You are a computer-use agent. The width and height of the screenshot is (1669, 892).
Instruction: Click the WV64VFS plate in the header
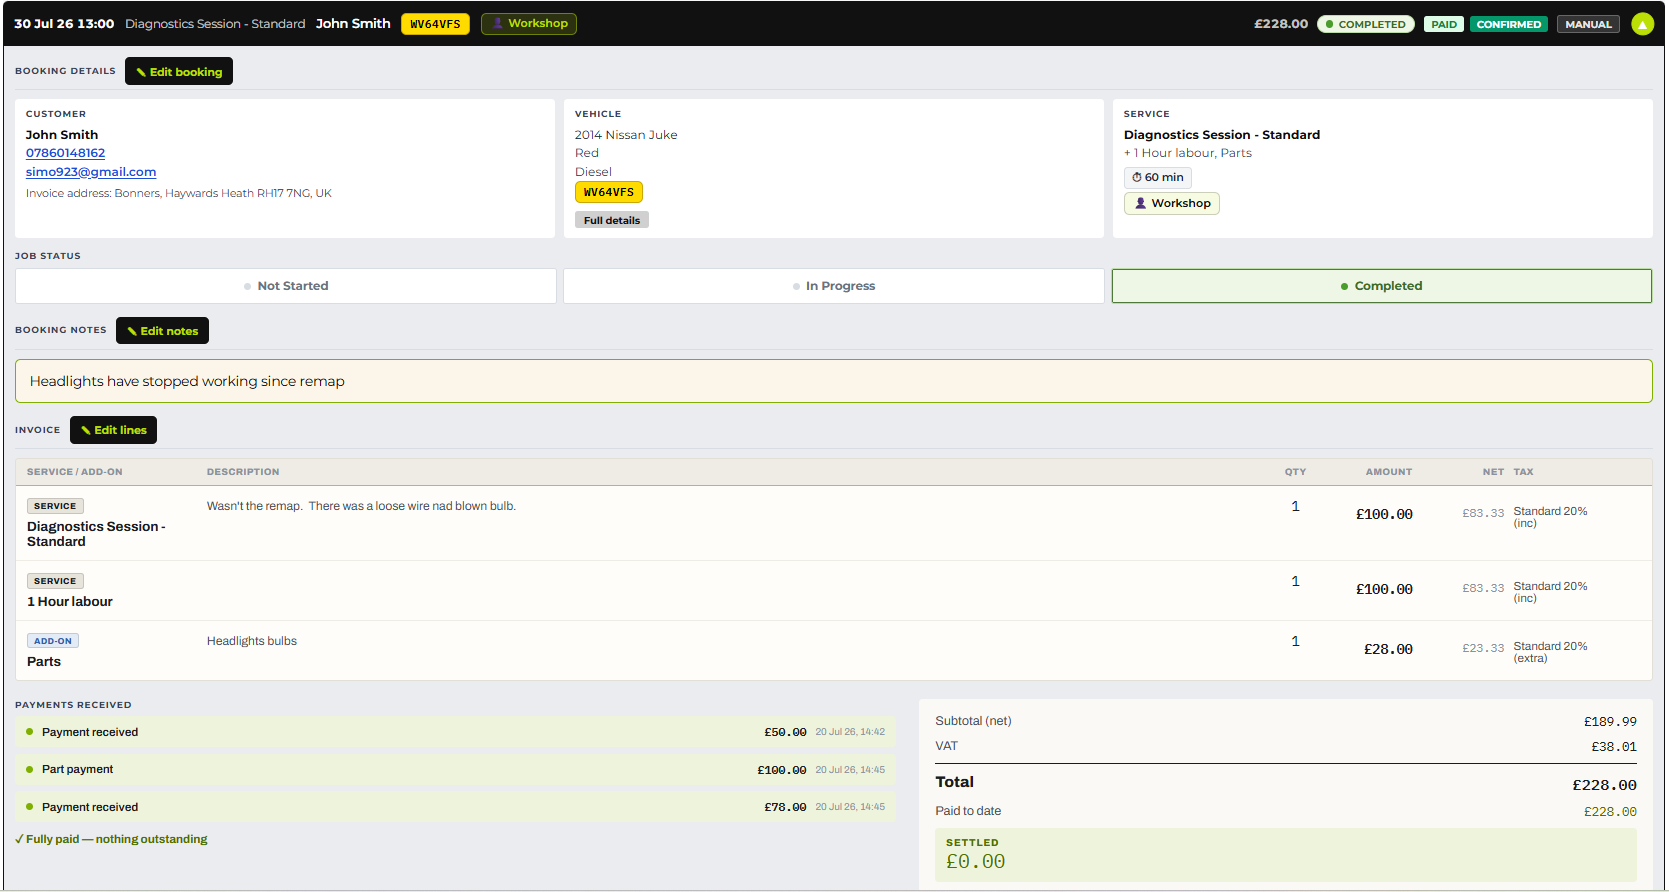pyautogui.click(x=435, y=24)
